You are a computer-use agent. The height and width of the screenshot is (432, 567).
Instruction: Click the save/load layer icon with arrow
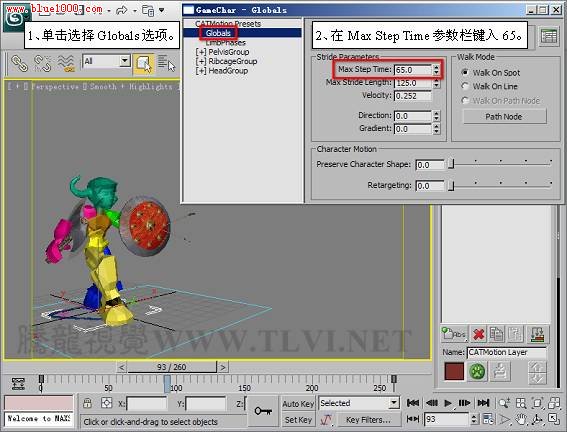tap(538, 334)
